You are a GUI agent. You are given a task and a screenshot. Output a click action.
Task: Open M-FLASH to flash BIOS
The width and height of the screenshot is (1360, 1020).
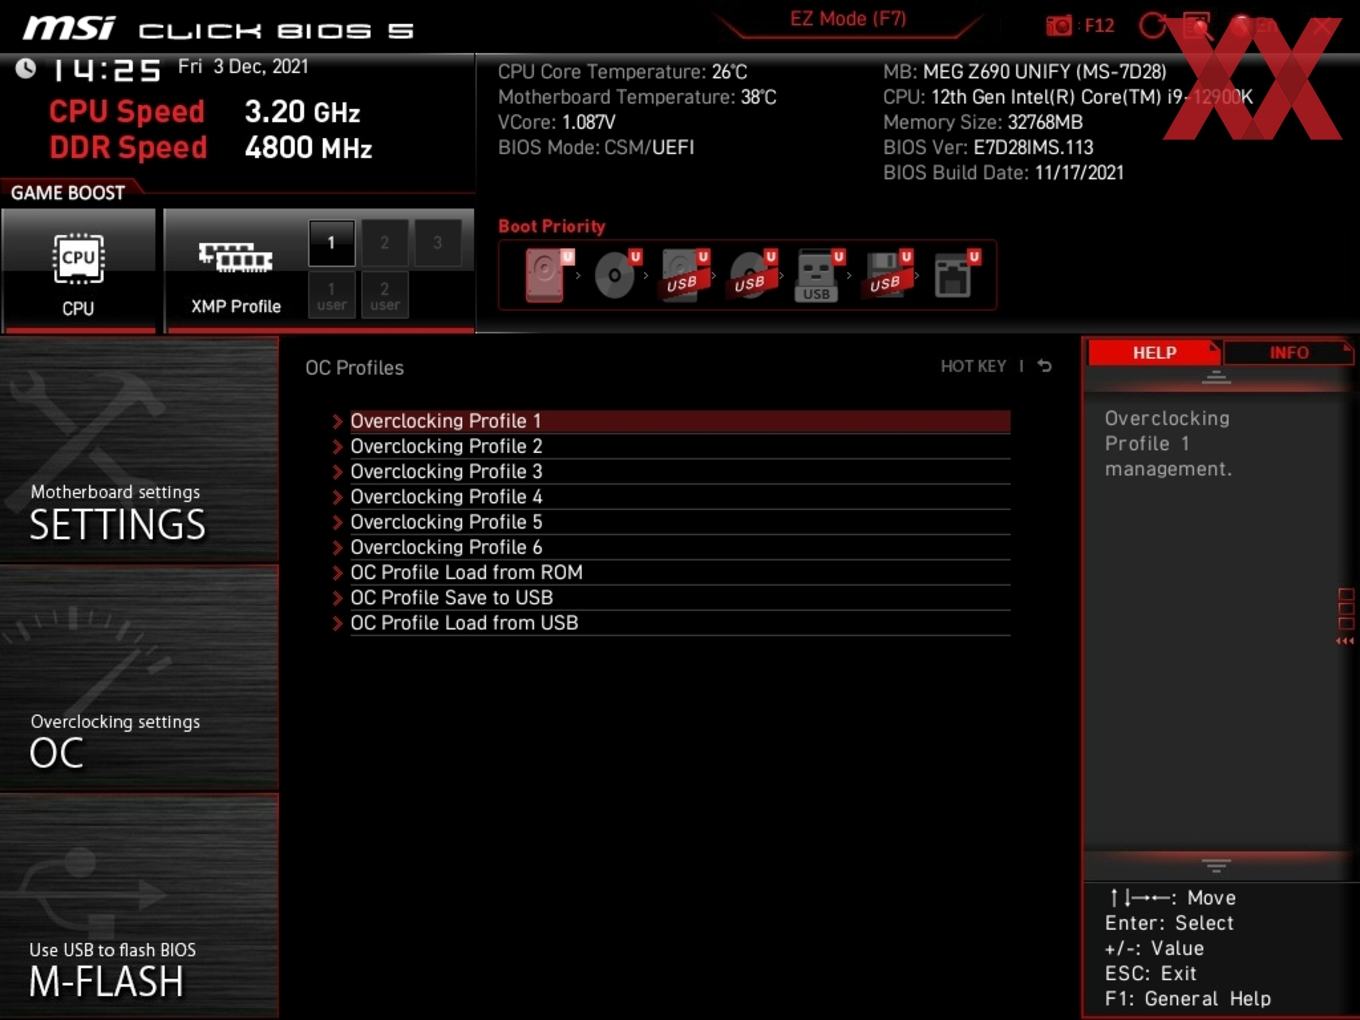click(139, 907)
